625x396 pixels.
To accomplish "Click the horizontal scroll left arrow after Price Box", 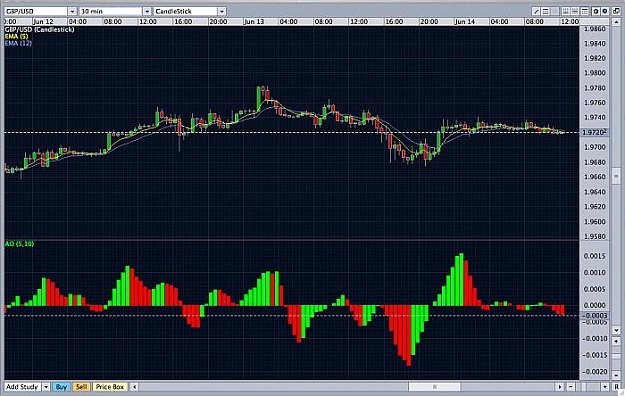I will (134, 387).
